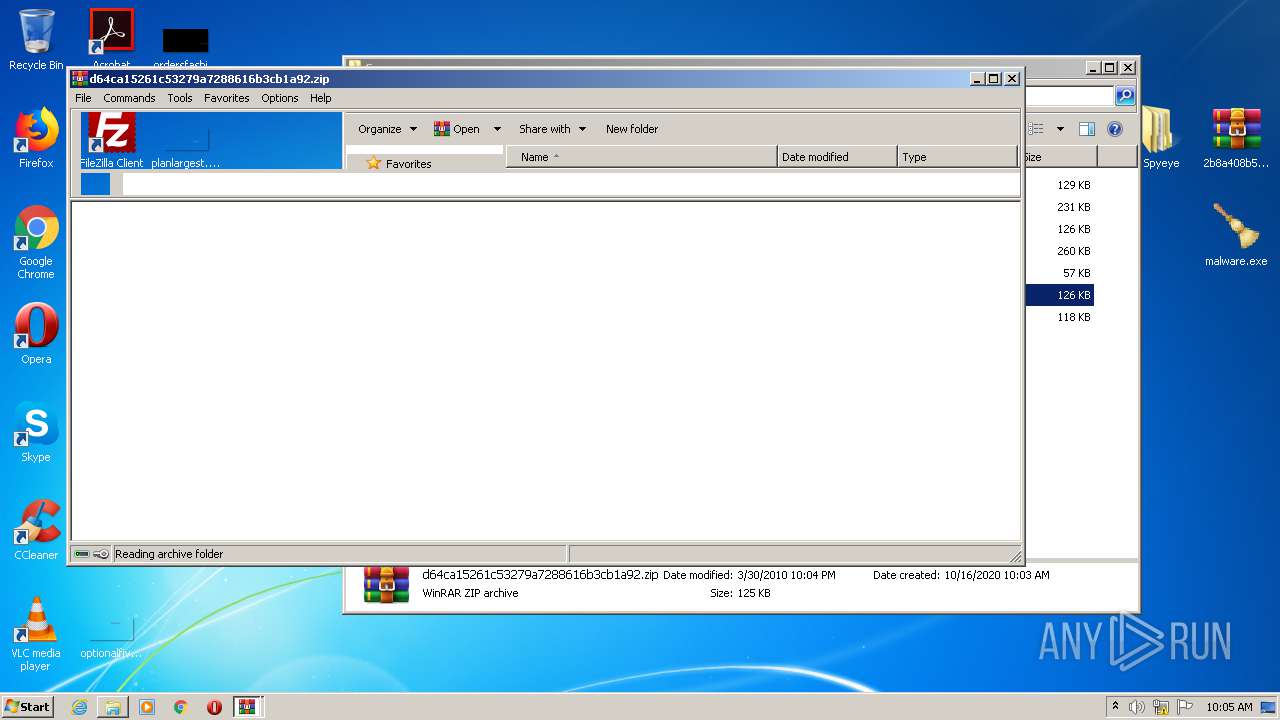Viewport: 1280px width, 720px height.
Task: Select the Spyeye folder on desktop
Action: 1161,138
